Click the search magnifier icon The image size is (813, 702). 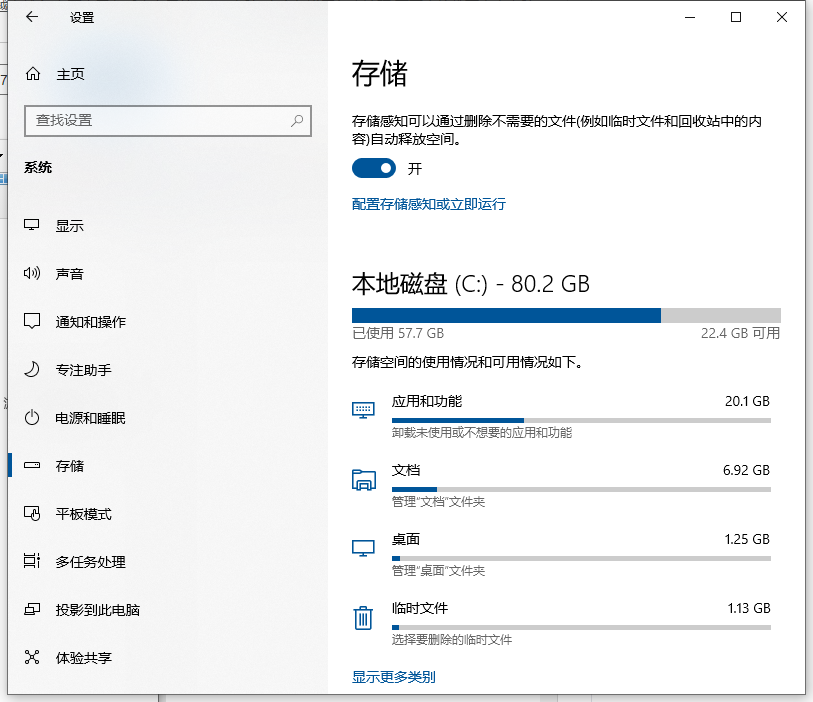tap(297, 120)
